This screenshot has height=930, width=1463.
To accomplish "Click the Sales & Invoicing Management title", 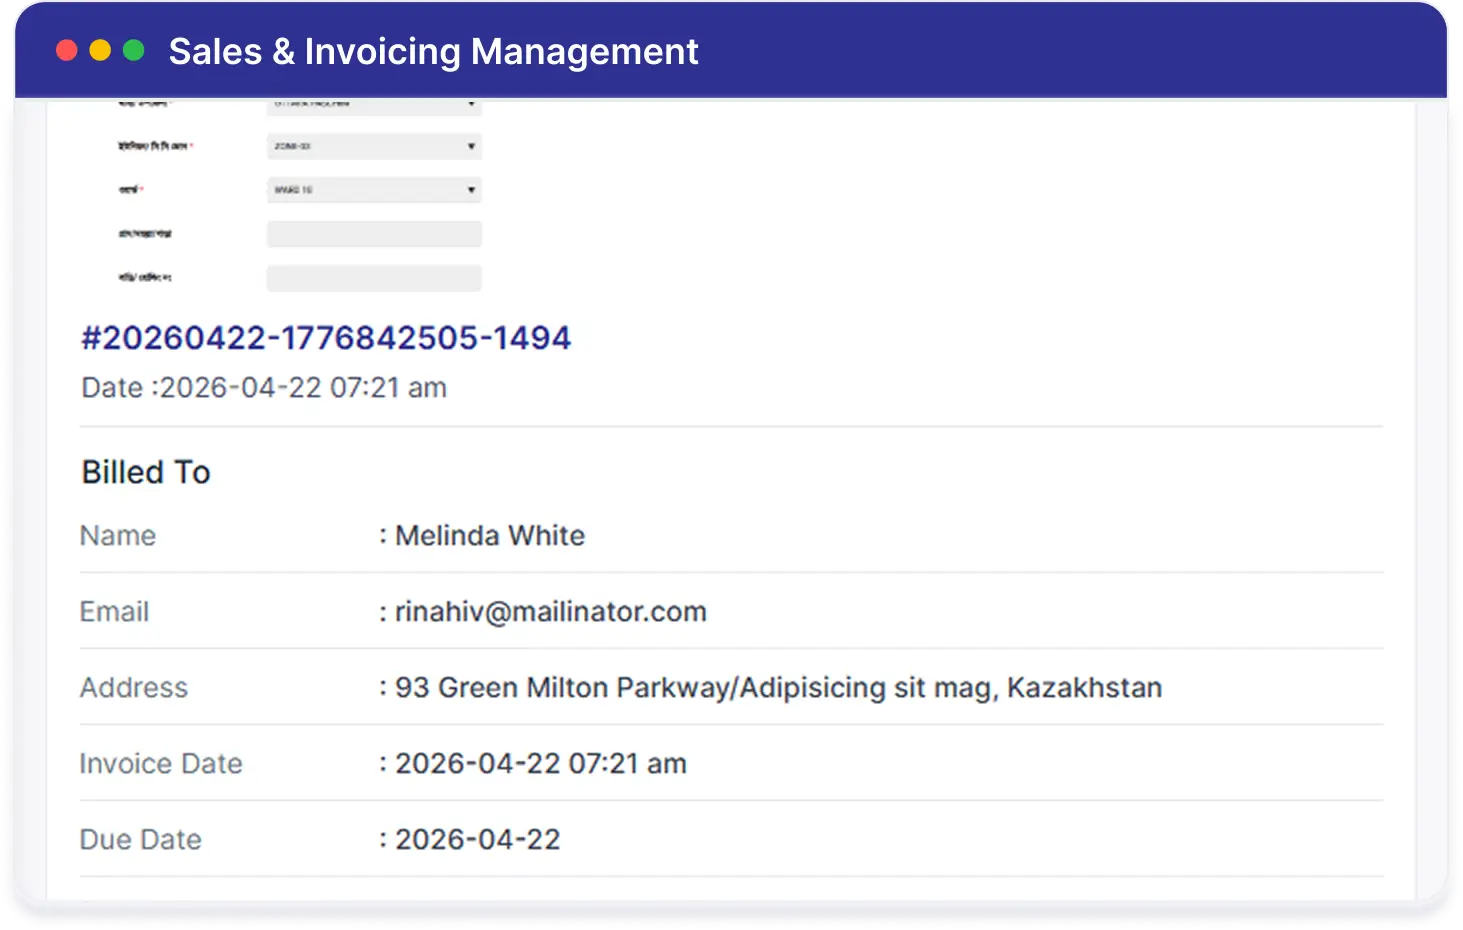I will point(433,51).
